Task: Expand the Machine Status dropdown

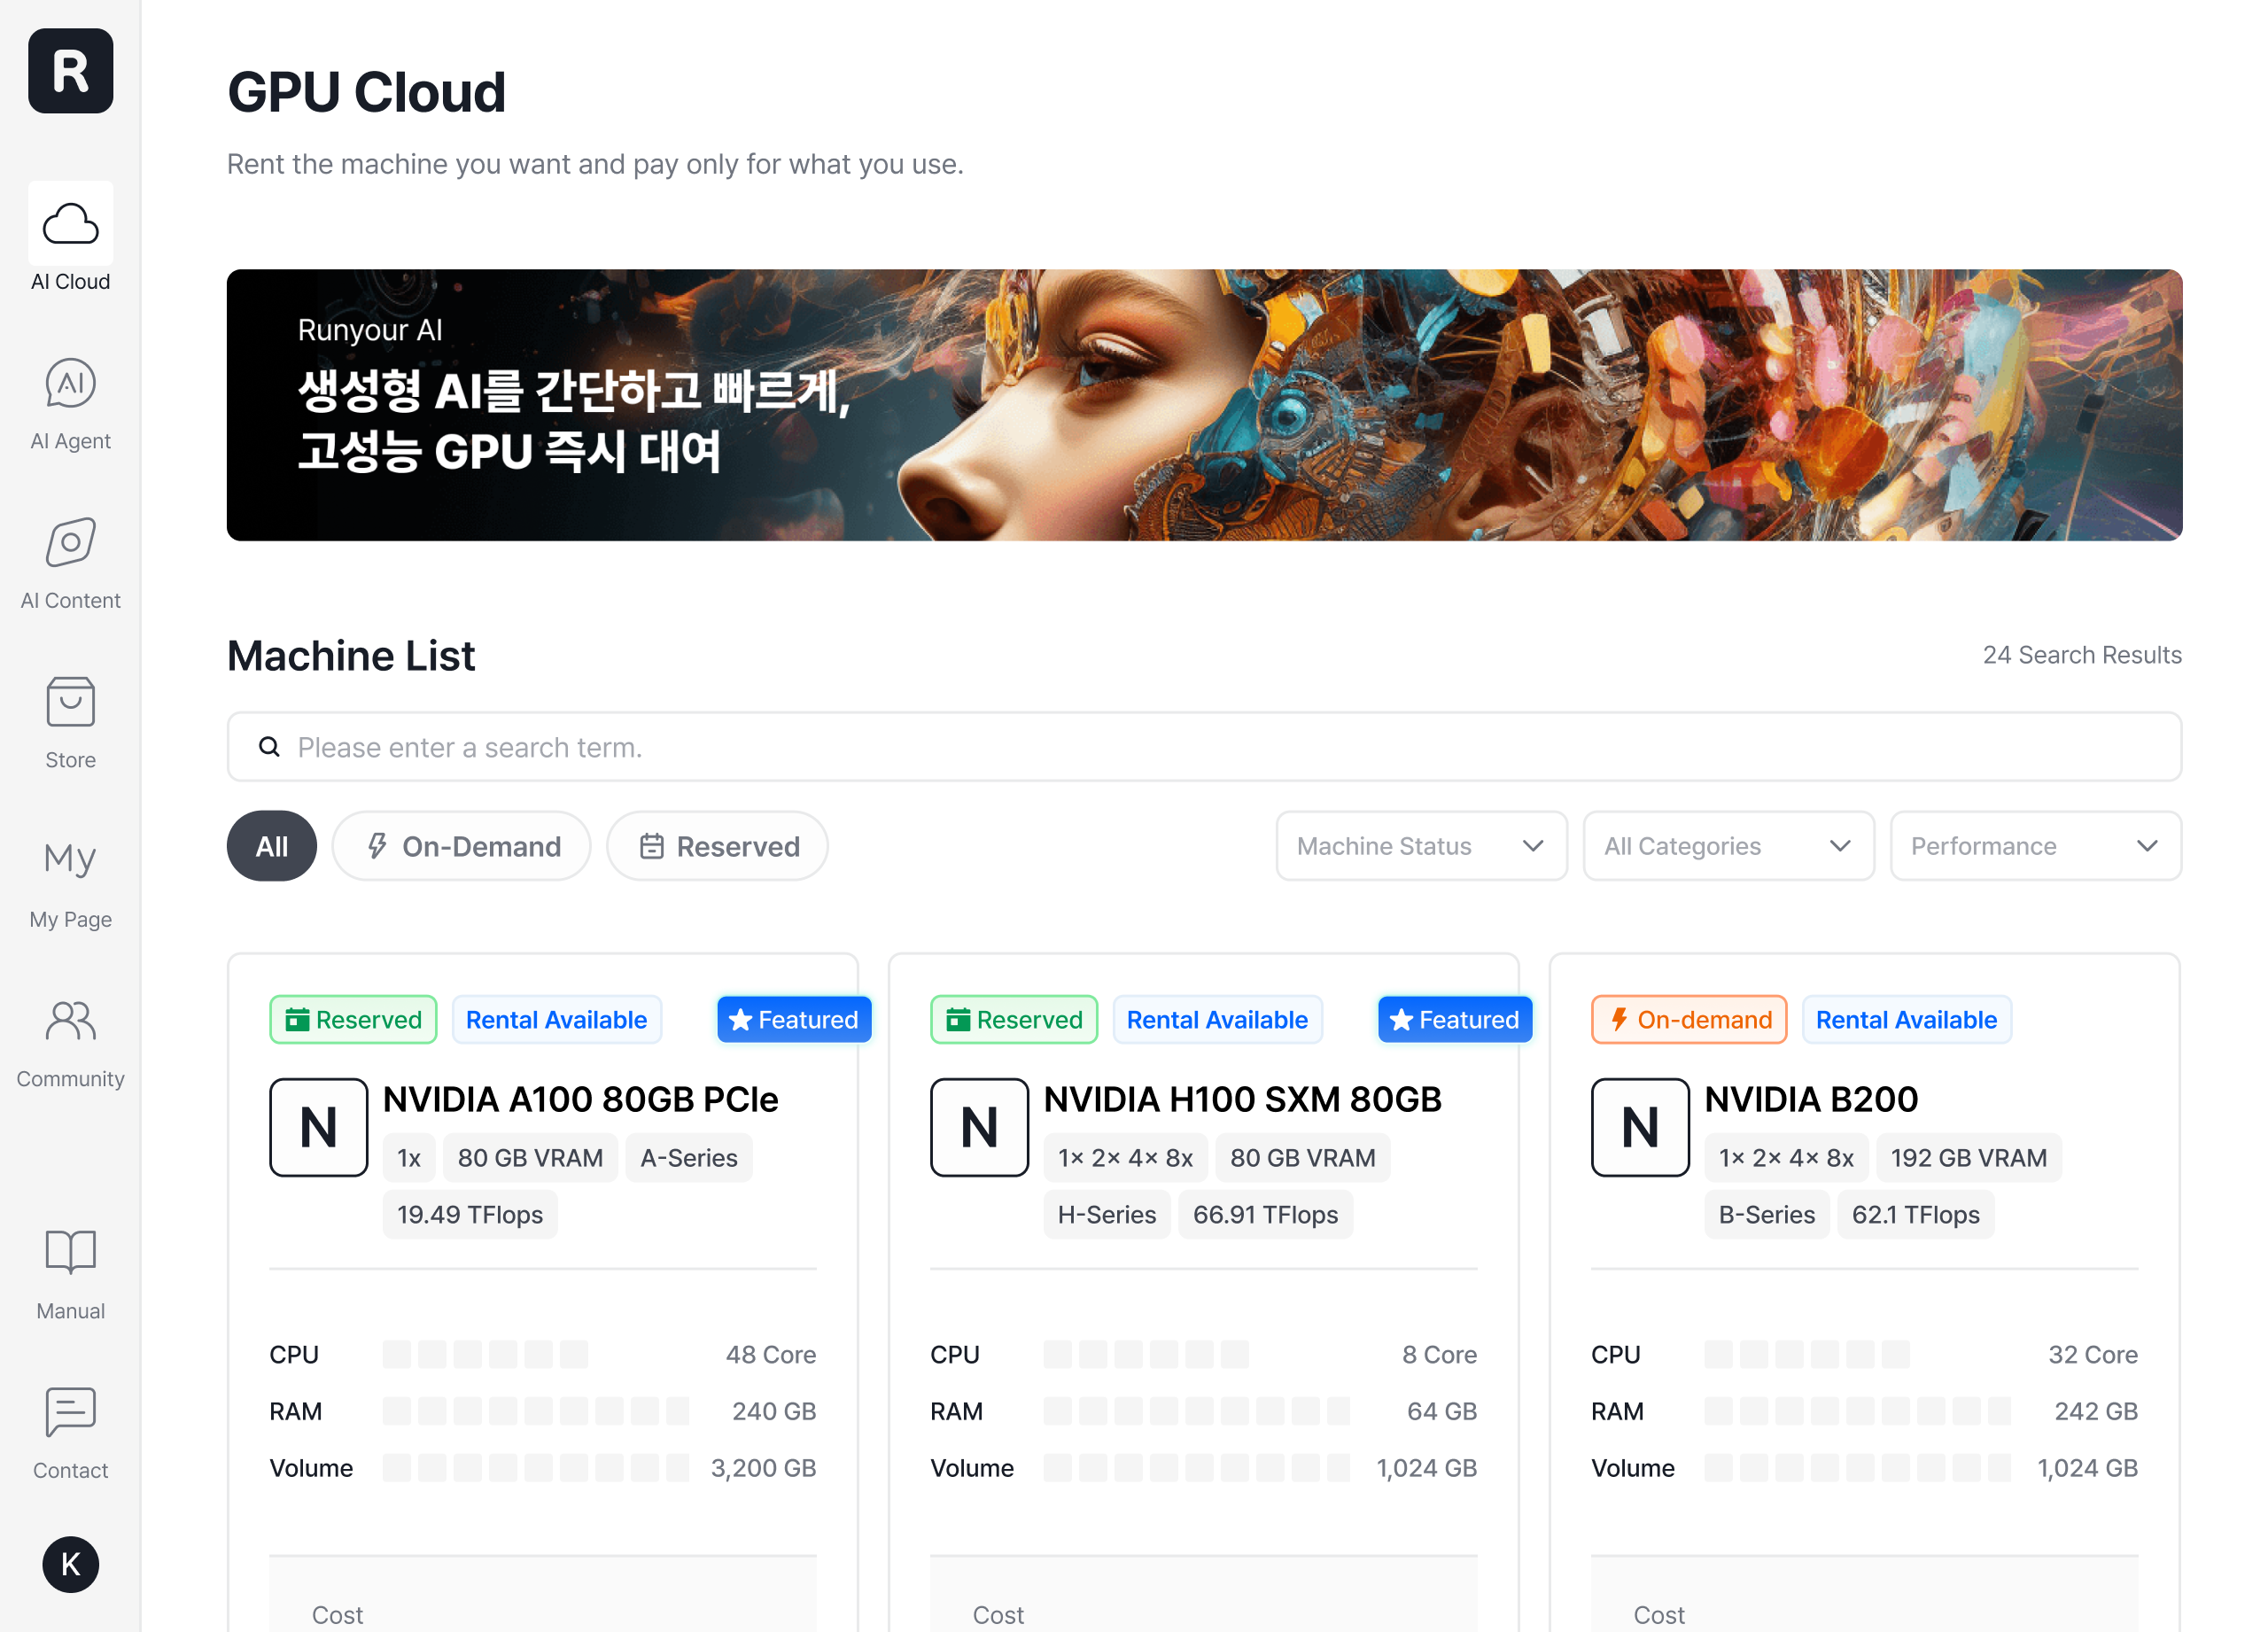Action: (1420, 846)
